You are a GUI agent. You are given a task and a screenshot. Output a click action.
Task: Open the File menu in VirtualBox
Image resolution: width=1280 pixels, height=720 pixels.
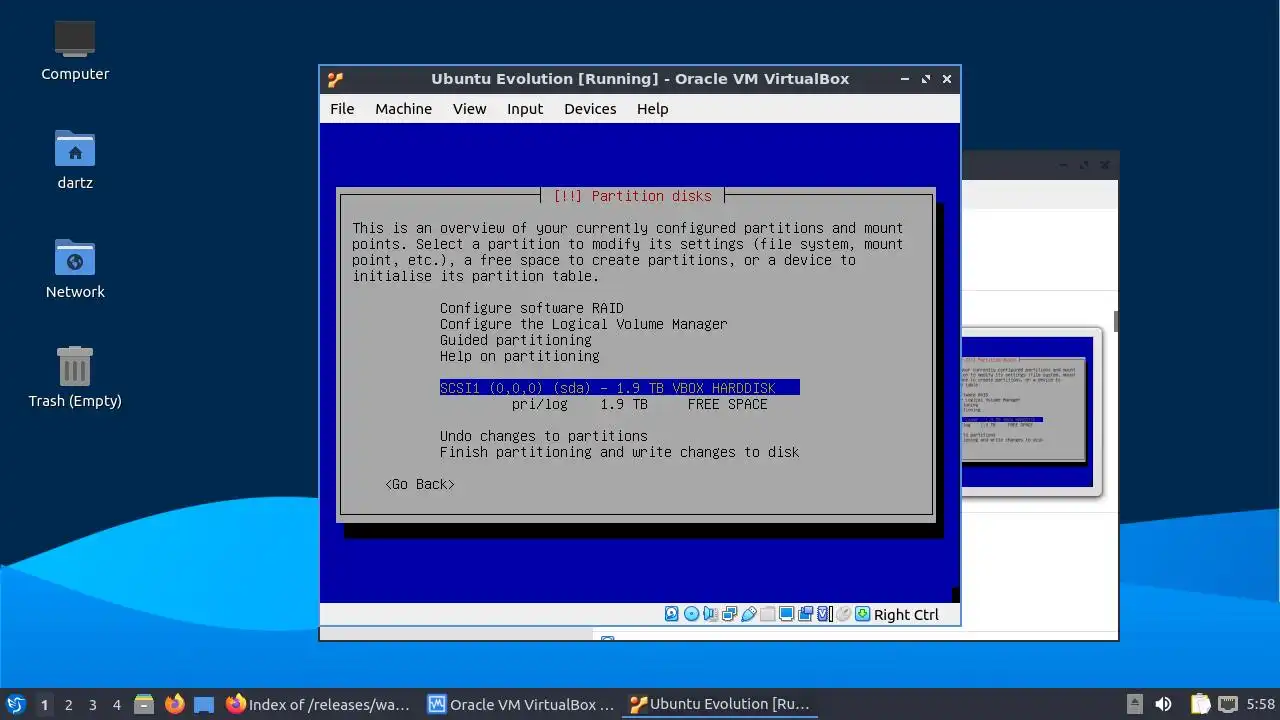(x=342, y=109)
